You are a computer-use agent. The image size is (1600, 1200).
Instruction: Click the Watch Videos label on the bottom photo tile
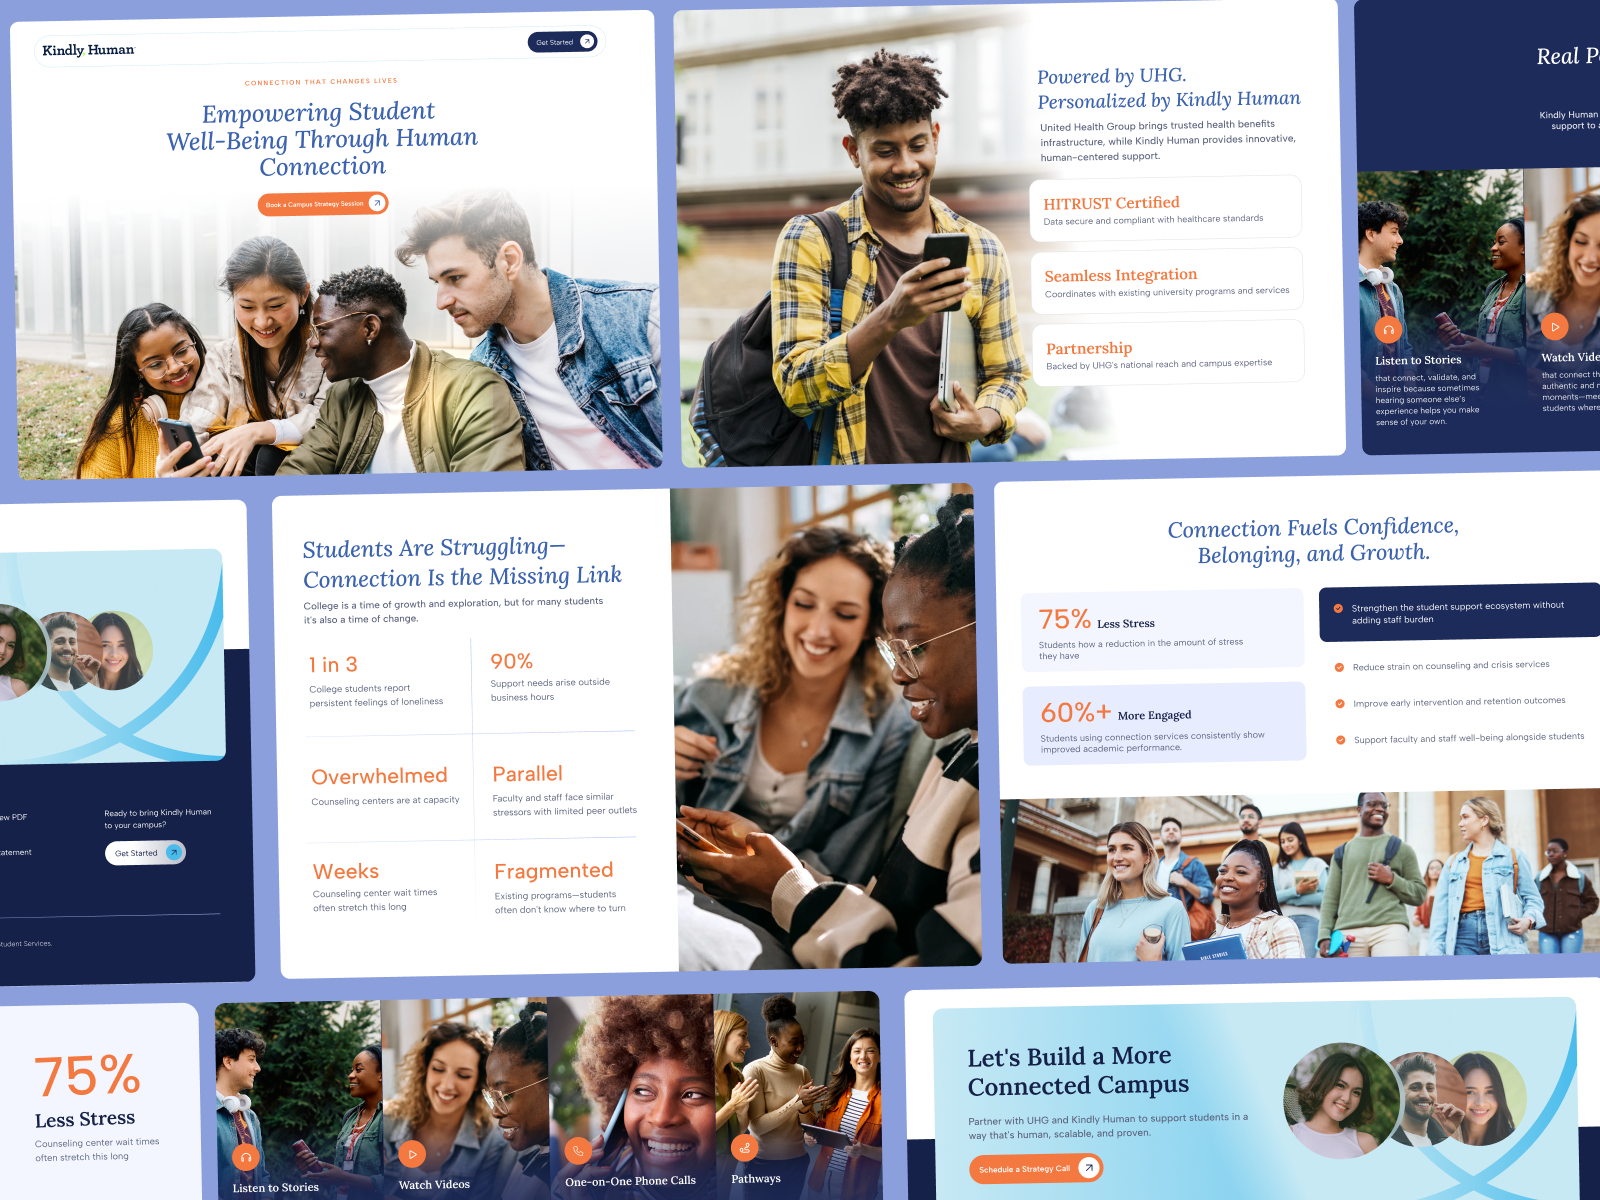tap(434, 1185)
